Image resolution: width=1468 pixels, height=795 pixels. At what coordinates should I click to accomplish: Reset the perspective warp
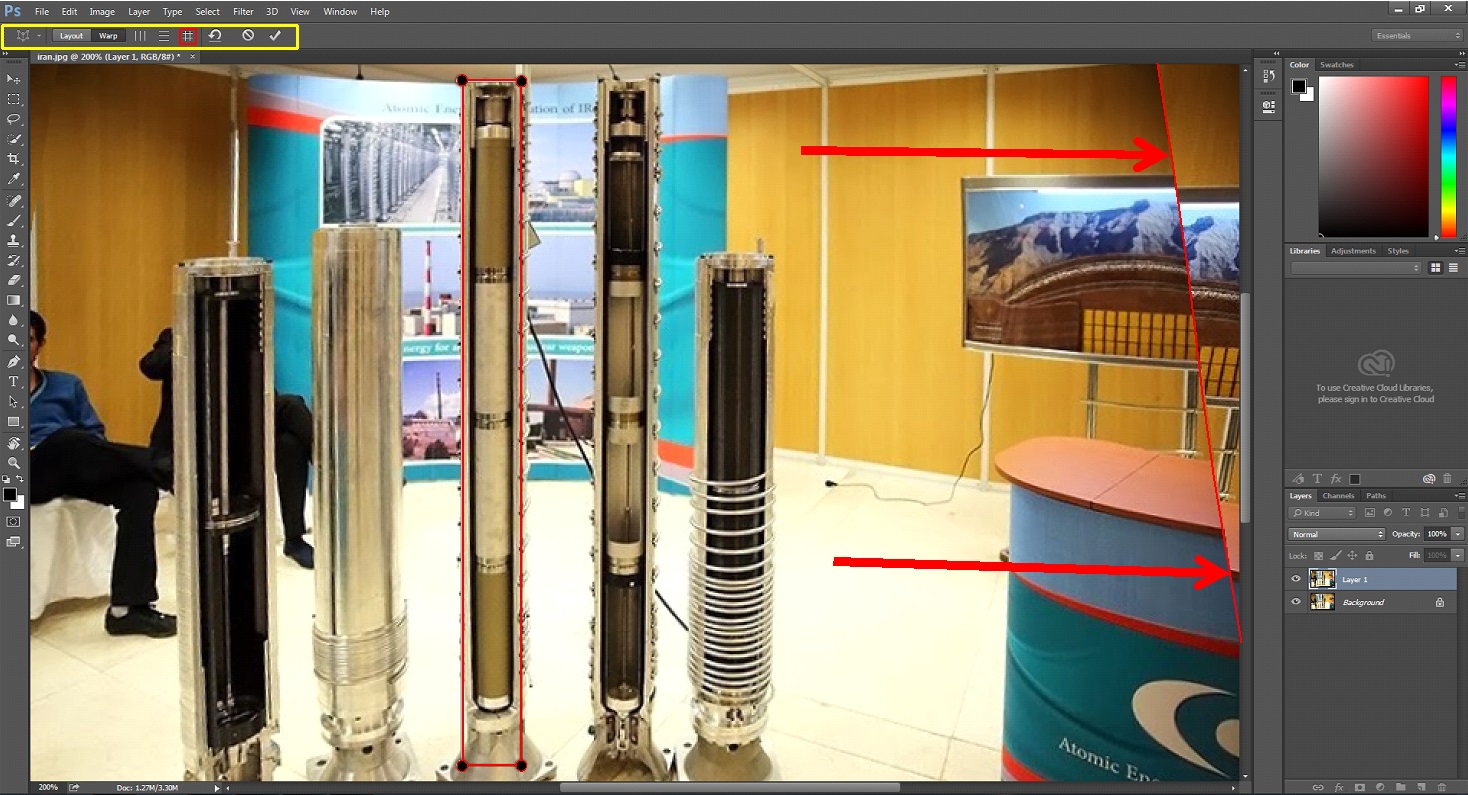click(x=215, y=36)
